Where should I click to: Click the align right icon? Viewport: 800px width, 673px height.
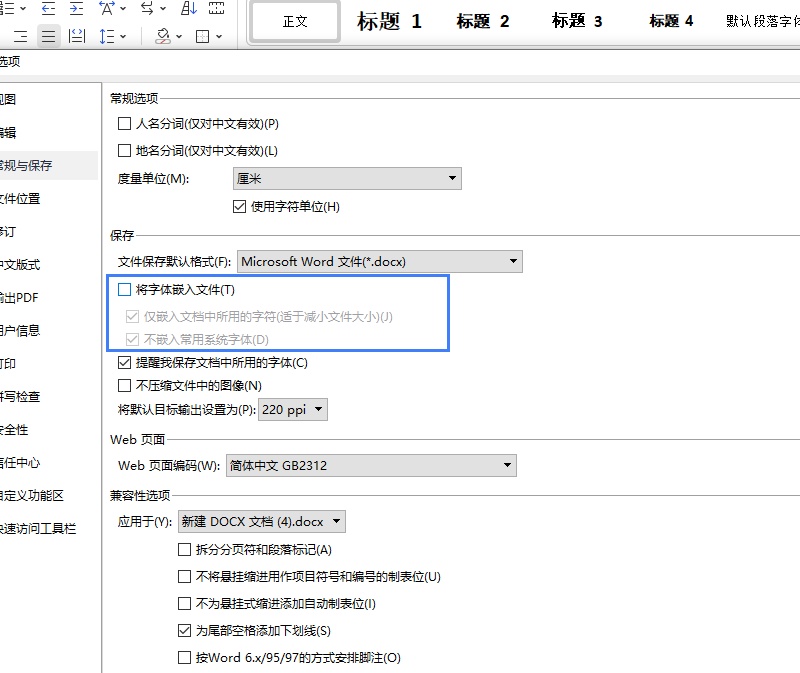click(x=21, y=36)
